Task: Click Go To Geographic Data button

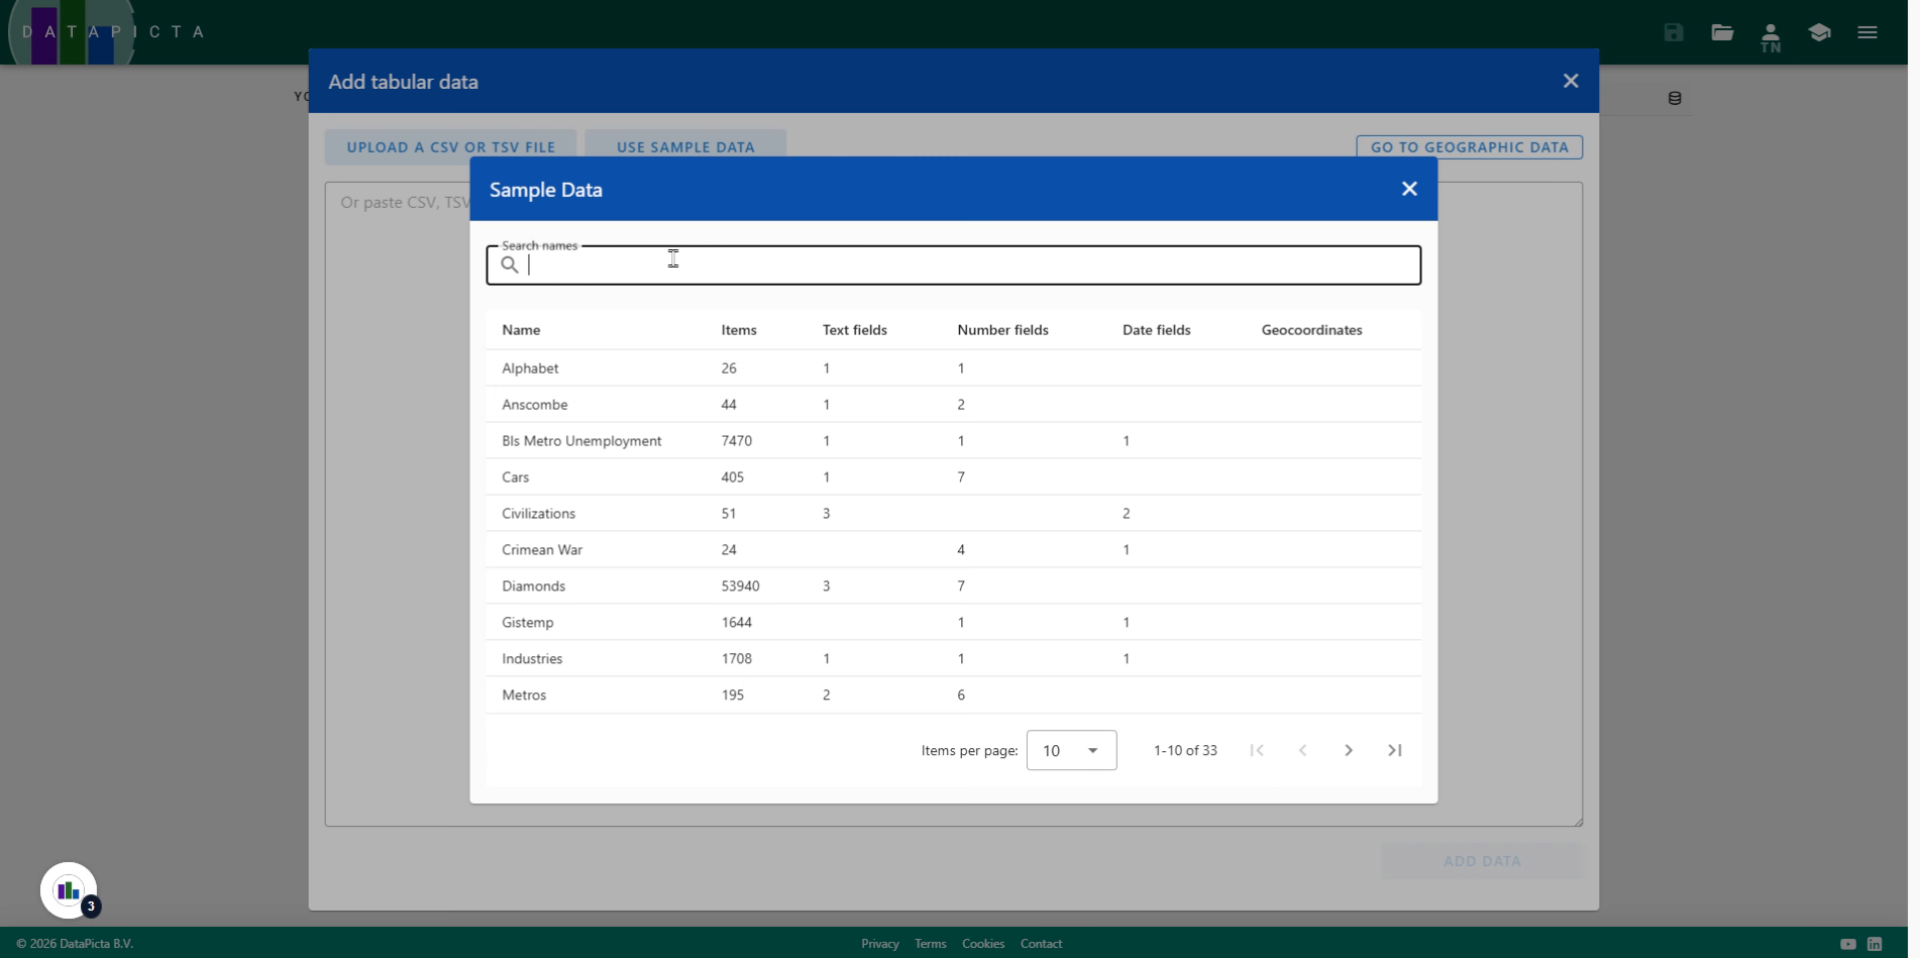Action: pos(1469,147)
